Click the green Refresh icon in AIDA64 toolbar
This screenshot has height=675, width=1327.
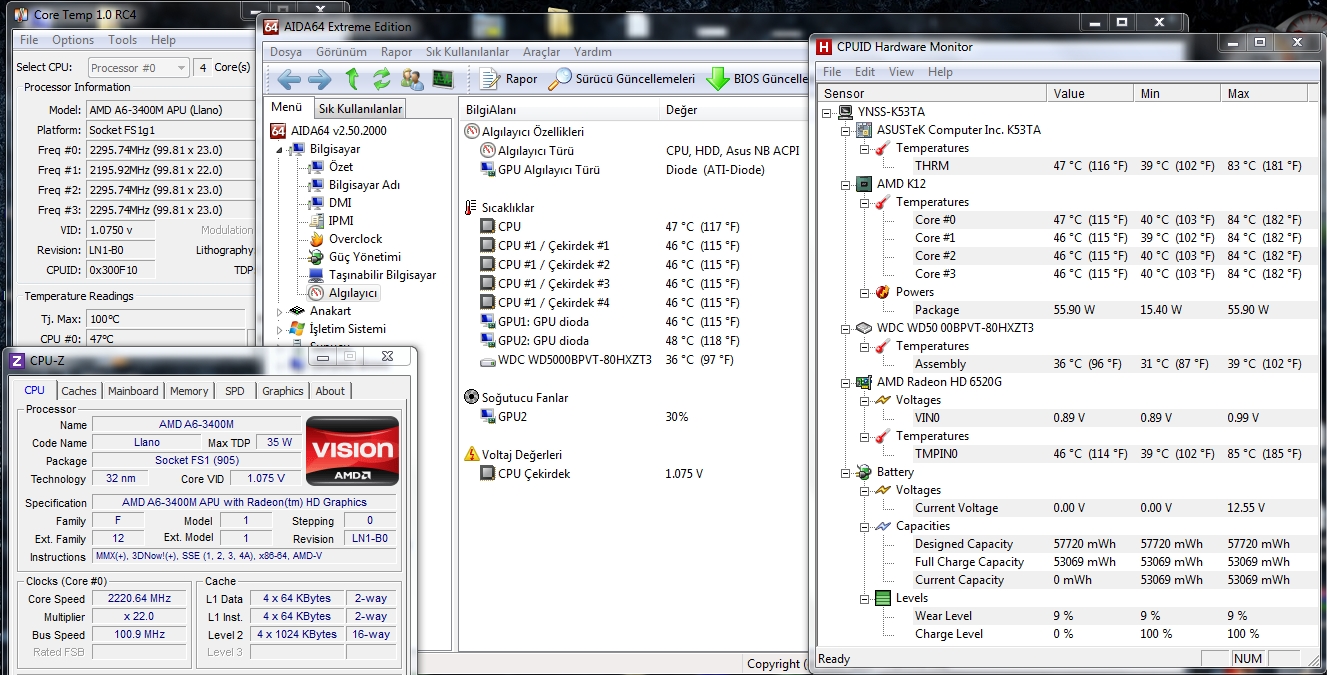(x=381, y=79)
